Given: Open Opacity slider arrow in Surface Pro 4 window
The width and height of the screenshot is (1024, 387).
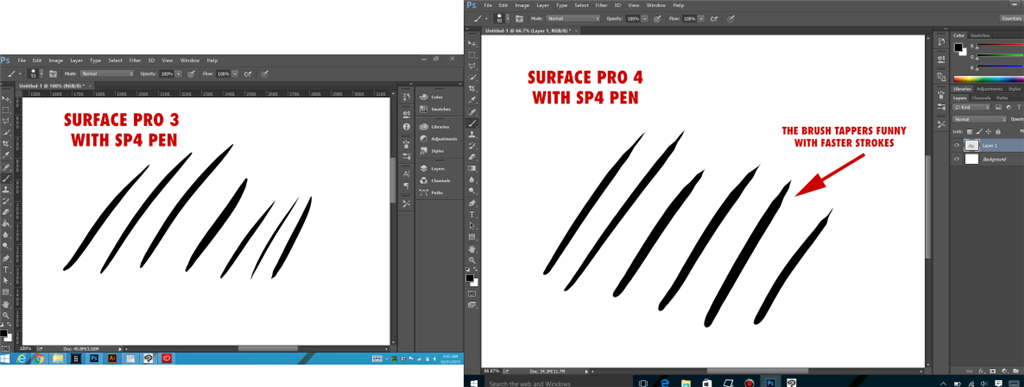Looking at the screenshot, I should (645, 19).
